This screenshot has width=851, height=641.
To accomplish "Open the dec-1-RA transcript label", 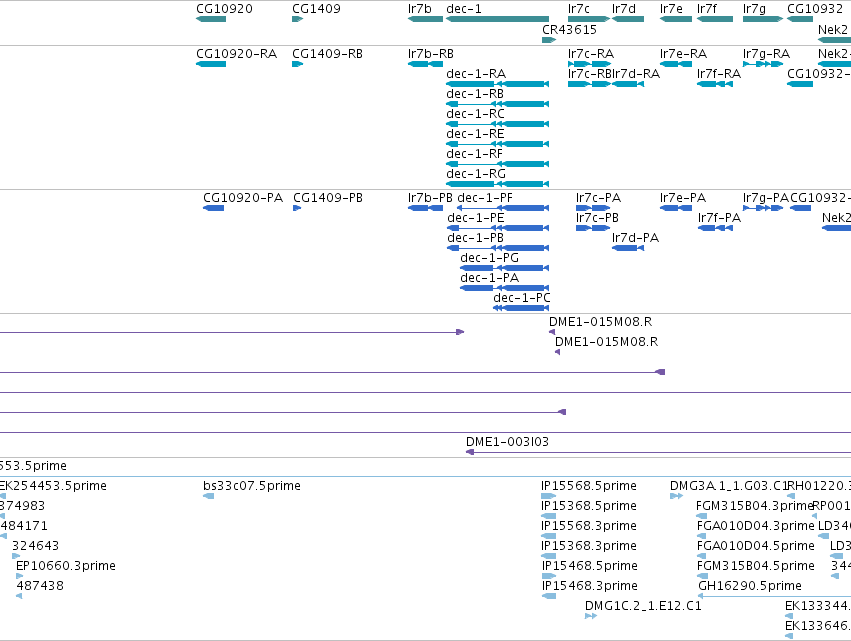I will pos(476,74).
